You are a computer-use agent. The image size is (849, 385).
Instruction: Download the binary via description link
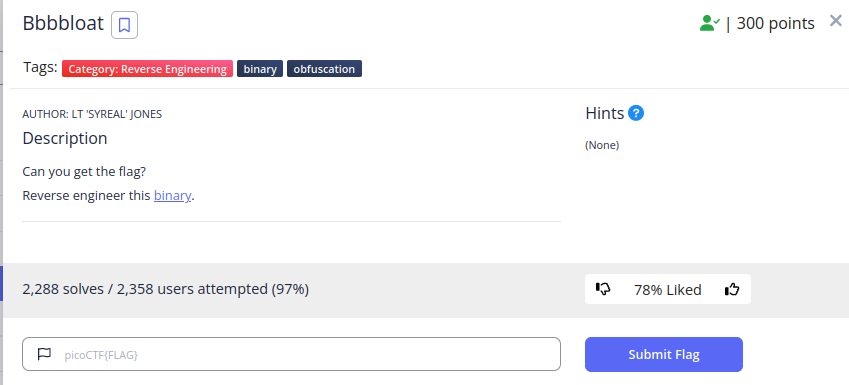tap(172, 195)
